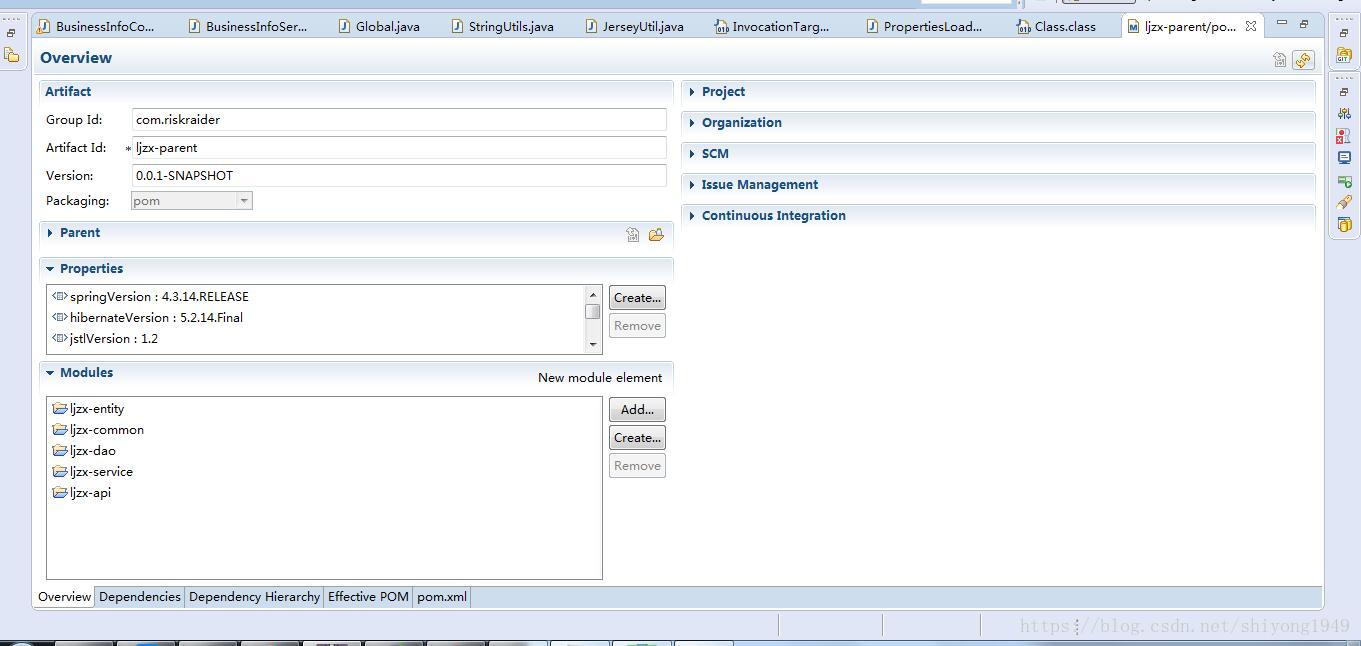Click the springVersion property tag icon
The image size is (1361, 646).
(x=59, y=296)
